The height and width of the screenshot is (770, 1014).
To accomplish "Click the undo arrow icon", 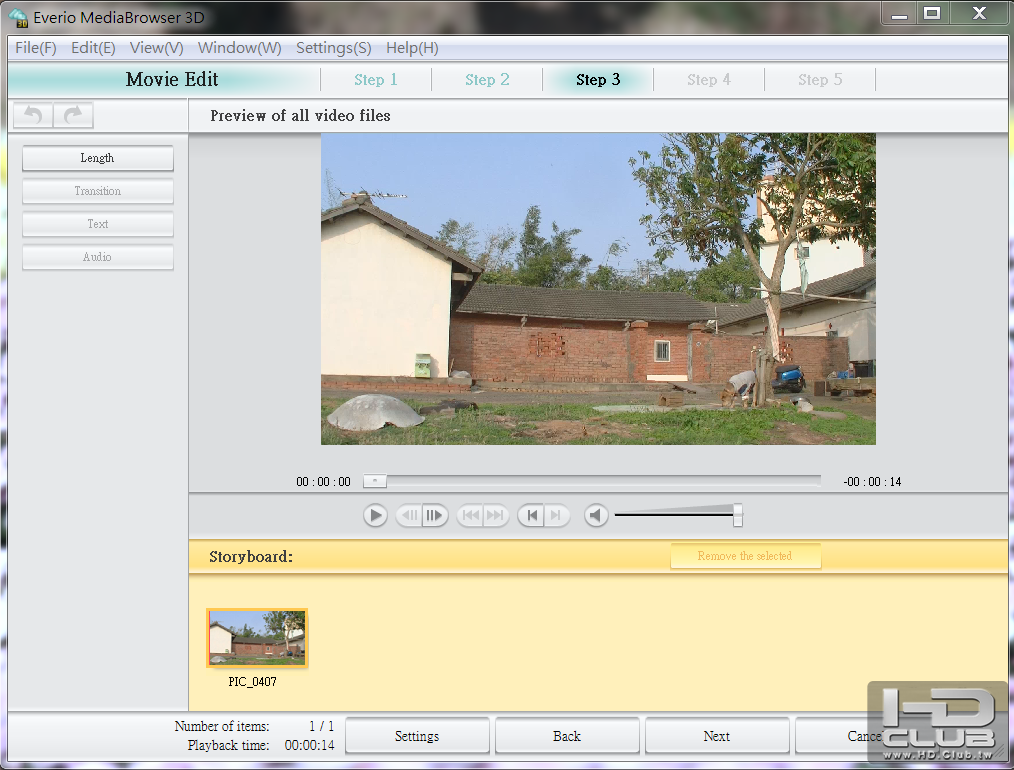I will 33,116.
